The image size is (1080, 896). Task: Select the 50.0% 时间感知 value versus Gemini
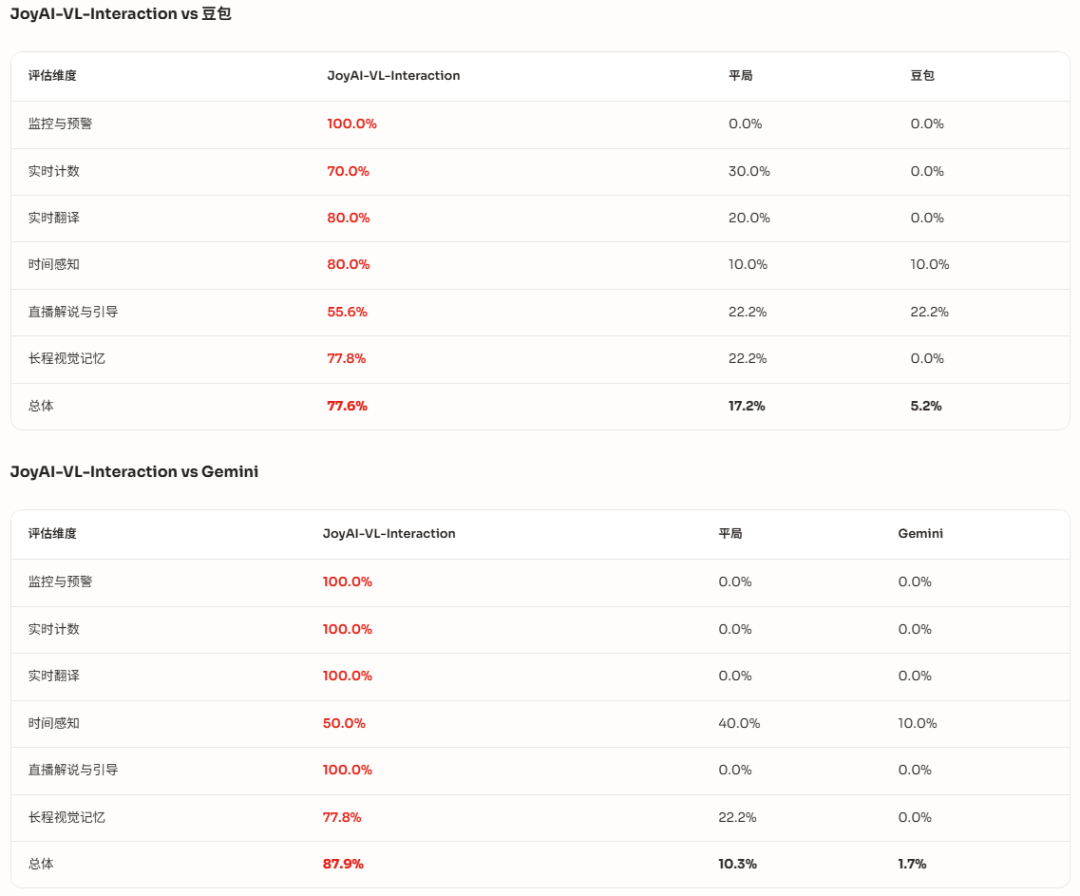coord(344,724)
